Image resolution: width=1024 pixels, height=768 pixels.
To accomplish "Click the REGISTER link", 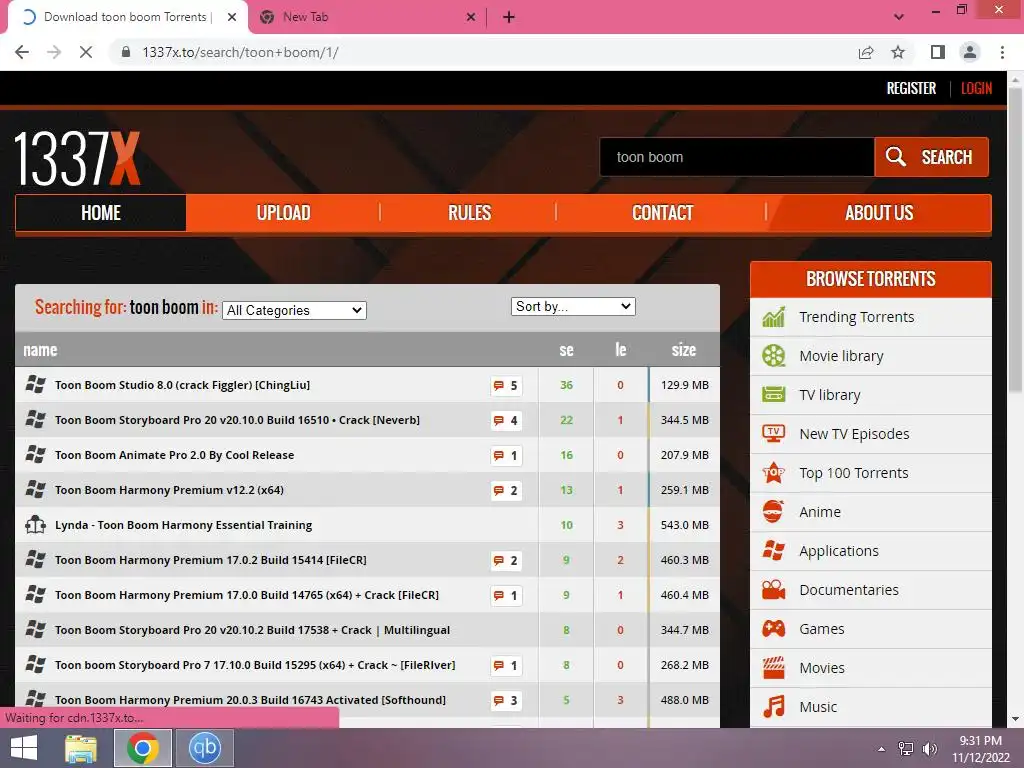I will [x=911, y=88].
